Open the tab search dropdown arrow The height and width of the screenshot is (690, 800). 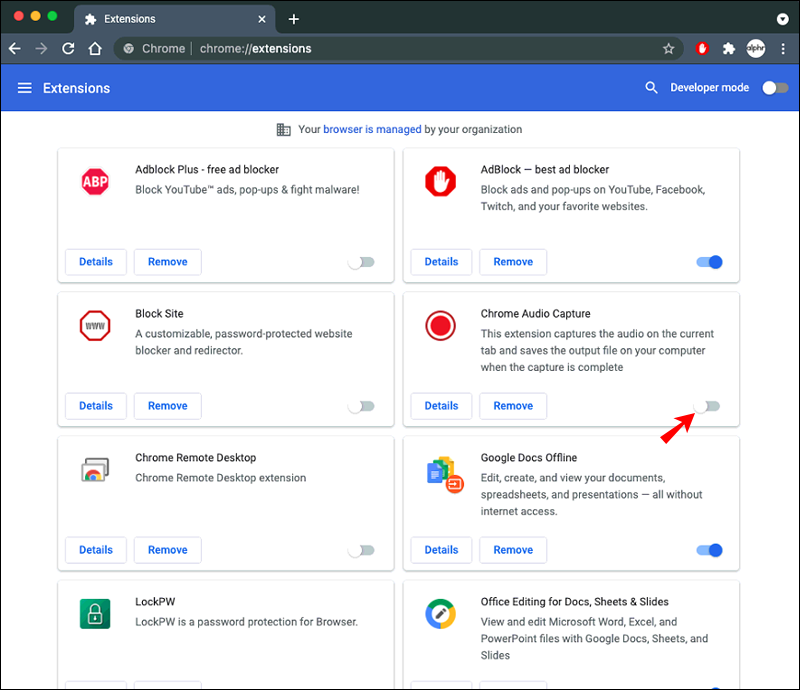782,19
